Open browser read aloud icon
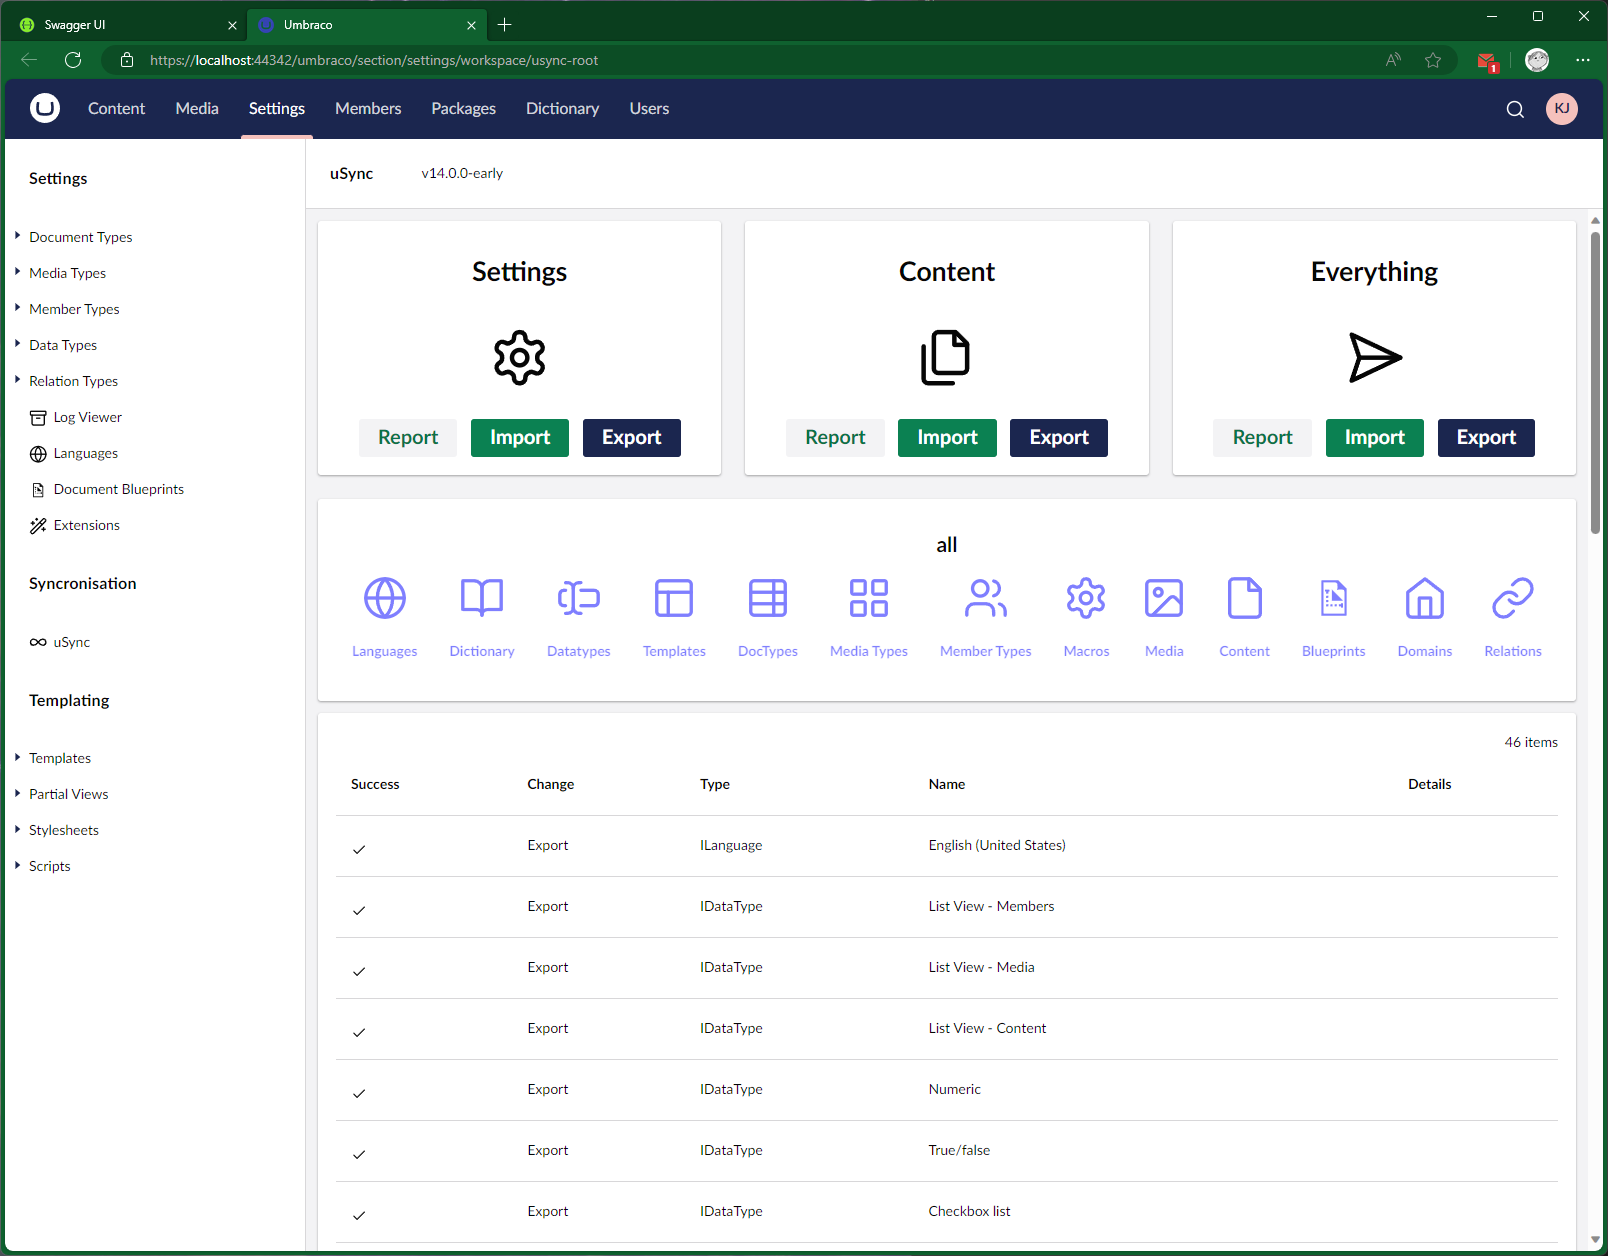The image size is (1608, 1256). coord(1393,60)
